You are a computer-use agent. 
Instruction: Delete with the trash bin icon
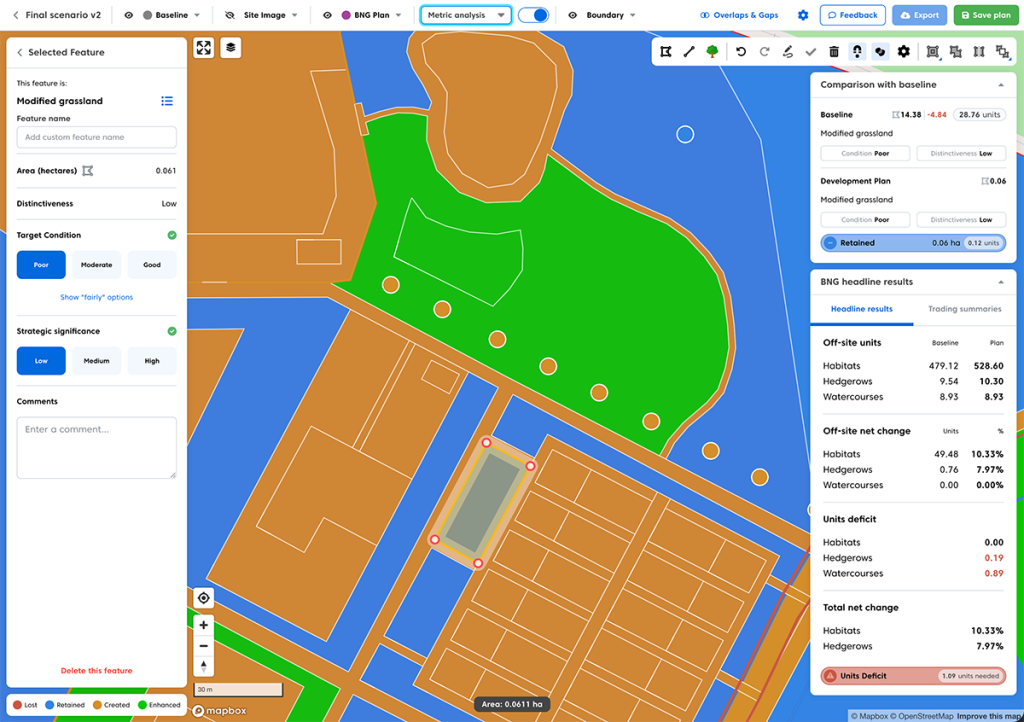pos(834,52)
